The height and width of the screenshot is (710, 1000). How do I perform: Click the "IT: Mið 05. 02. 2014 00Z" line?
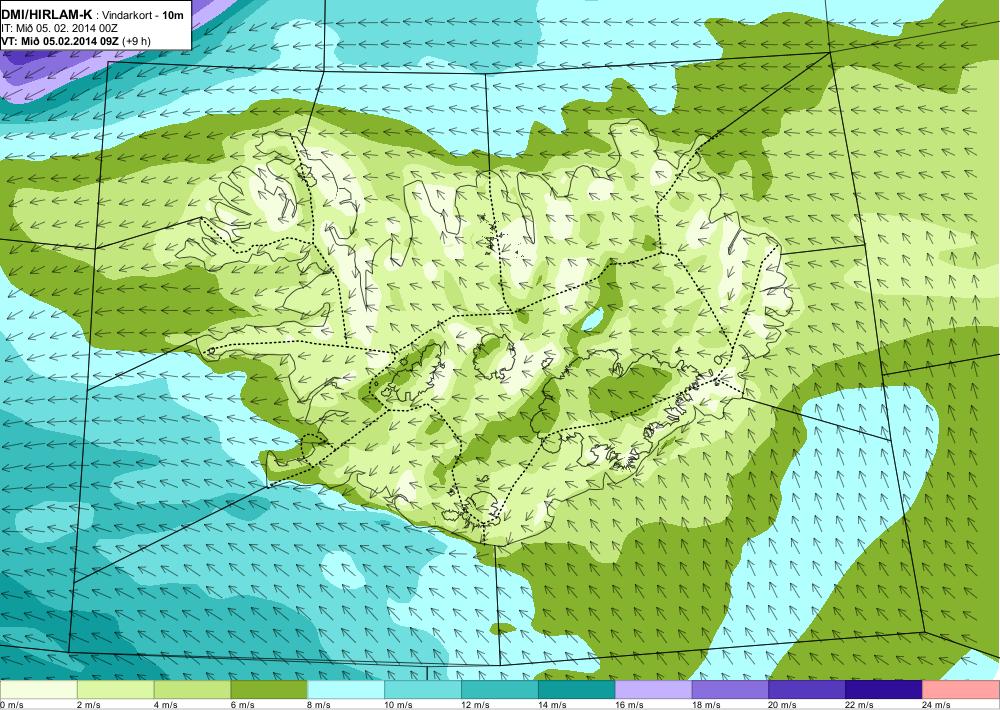[59, 28]
